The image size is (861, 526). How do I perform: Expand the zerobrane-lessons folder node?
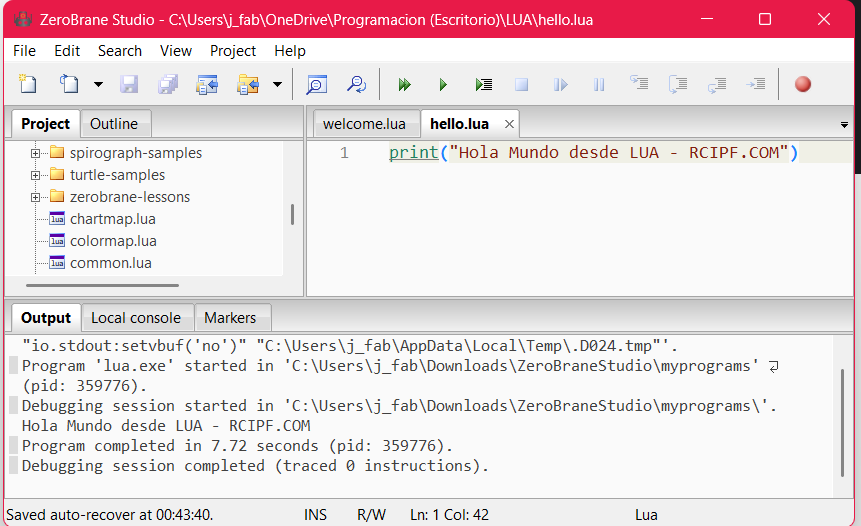[x=36, y=197]
